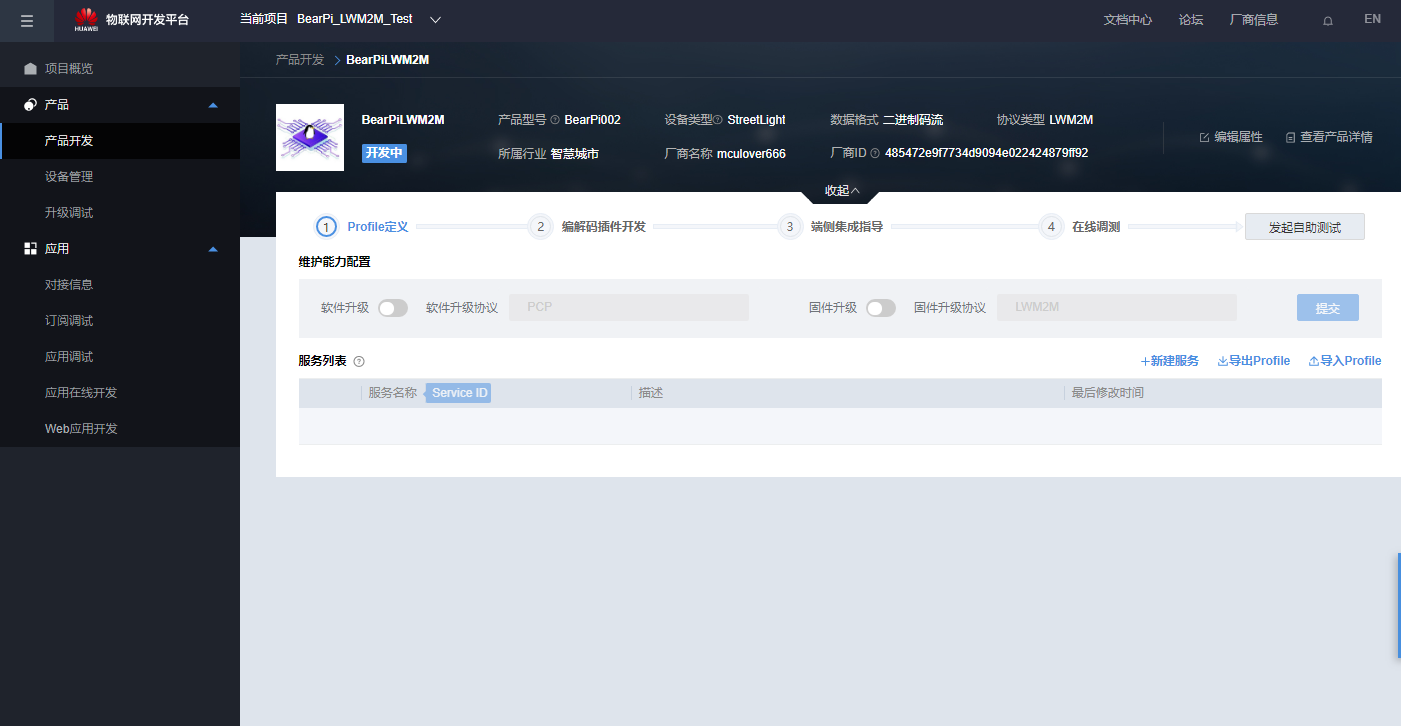Collapse the product info panel with 收起

(x=842, y=191)
